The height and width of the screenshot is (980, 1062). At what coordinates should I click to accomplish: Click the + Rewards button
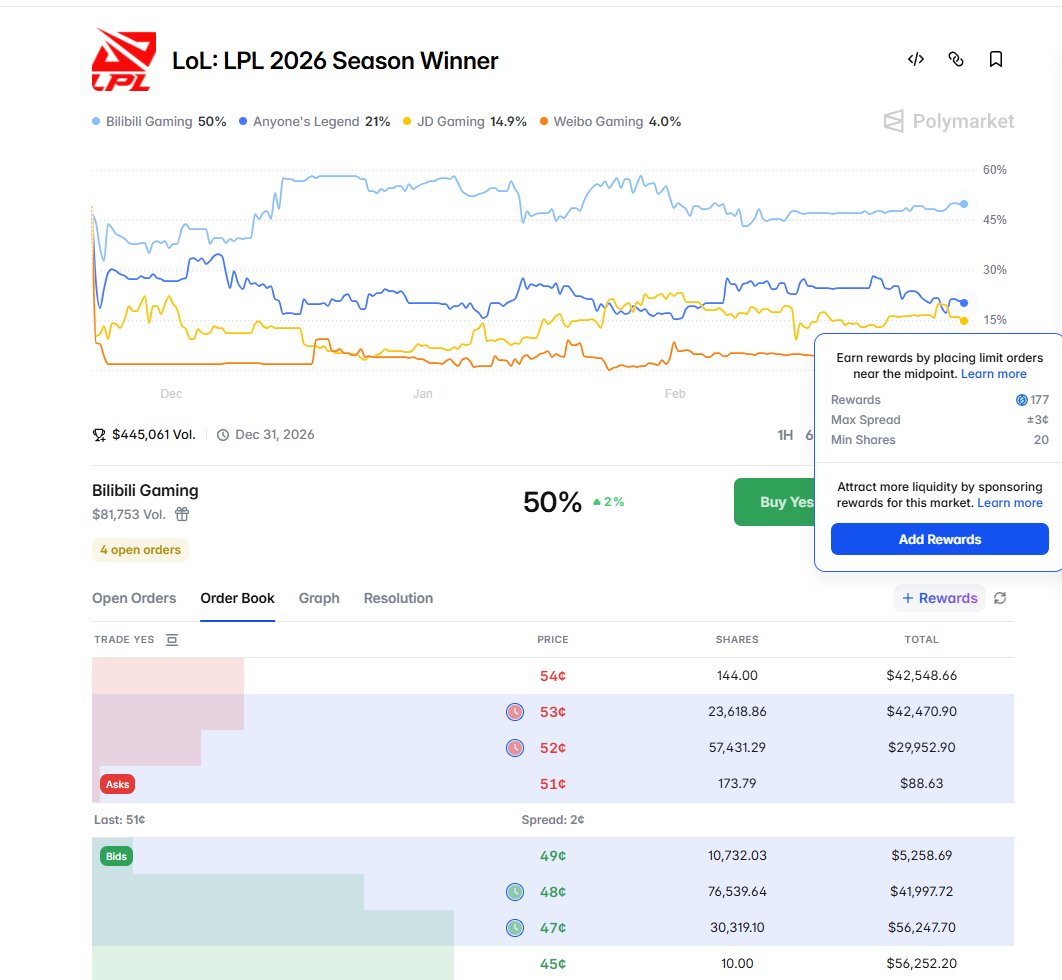pyautogui.click(x=939, y=598)
